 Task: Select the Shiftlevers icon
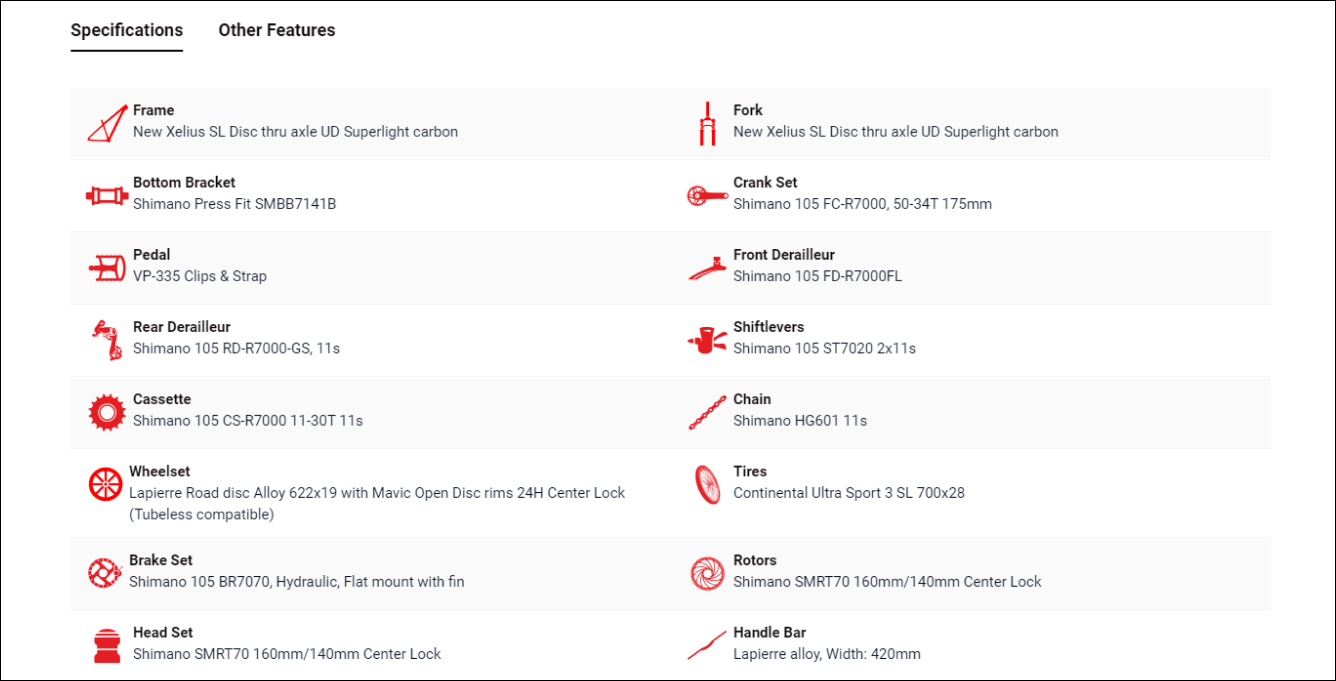[x=707, y=340]
